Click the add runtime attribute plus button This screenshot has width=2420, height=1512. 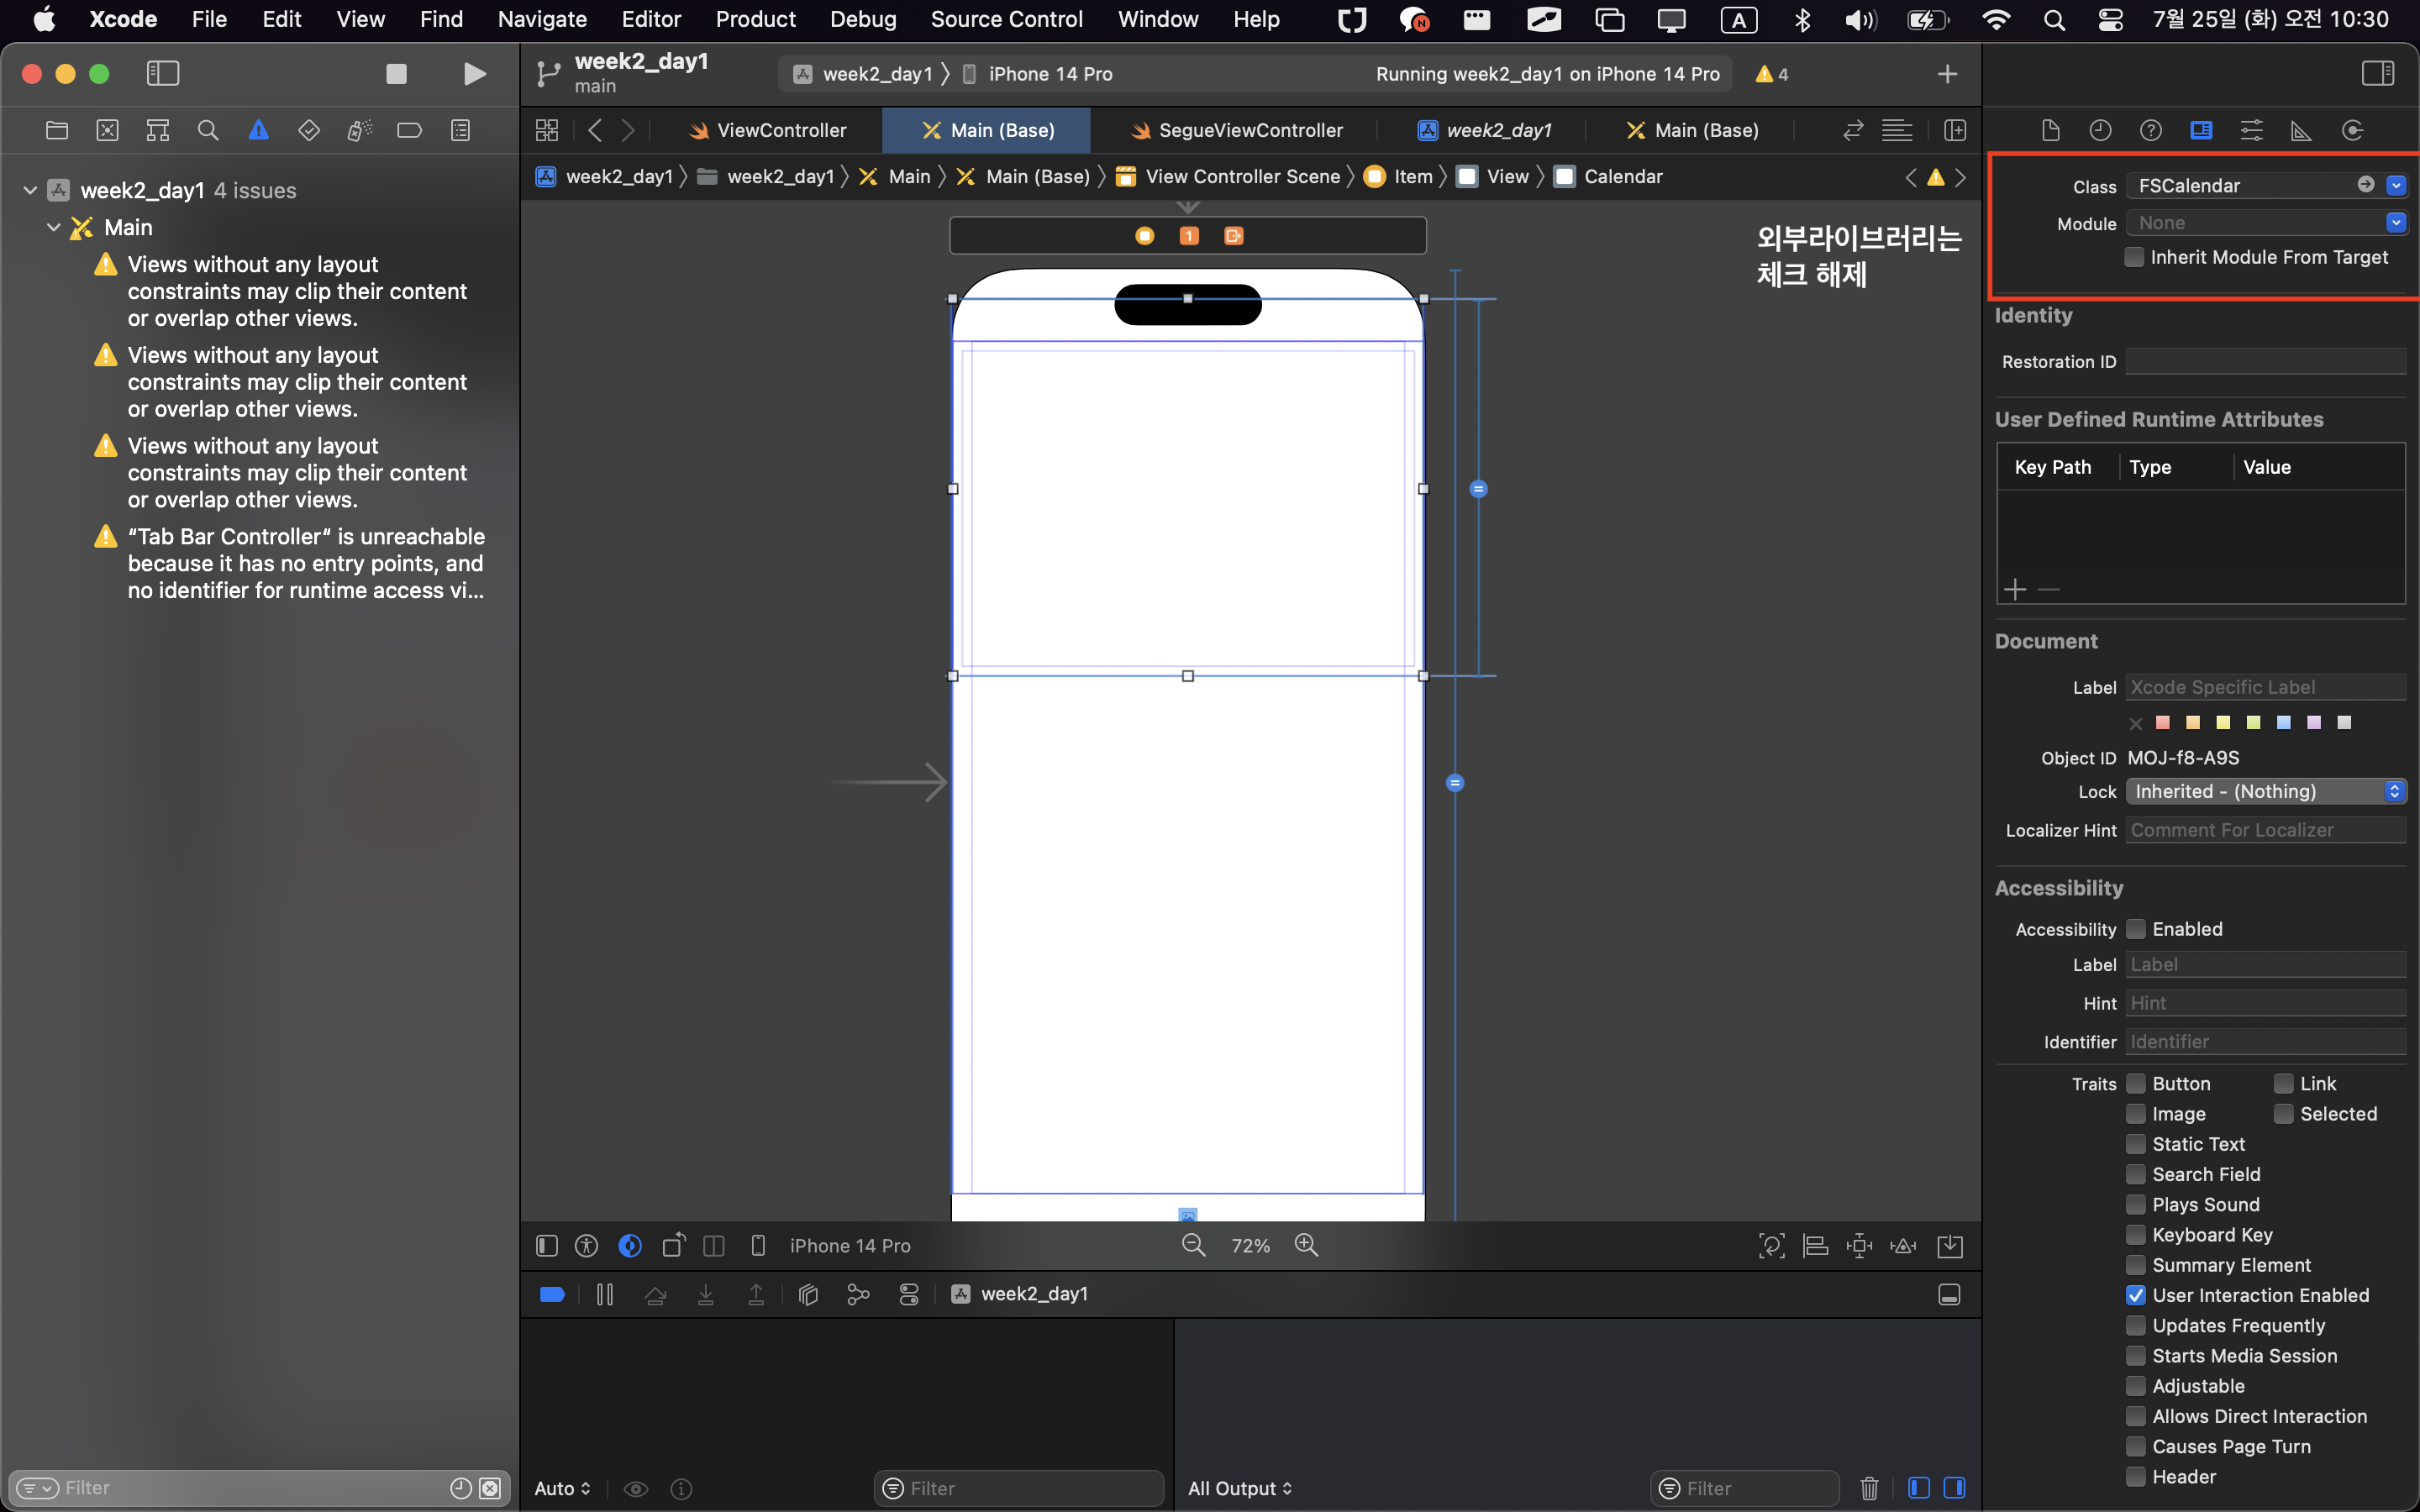coord(2015,589)
